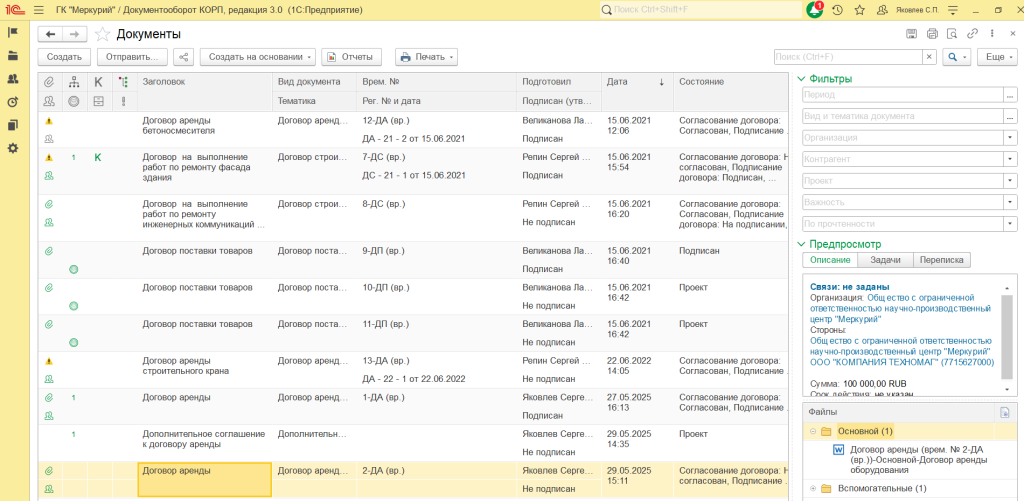This screenshot has width=1024, height=501.
Task: Select the Дополнительное соглашение к договору аренды row
Action: [413, 443]
